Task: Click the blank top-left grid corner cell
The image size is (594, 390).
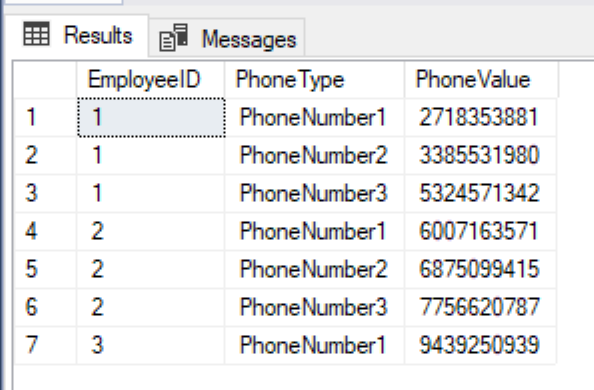Action: pyautogui.click(x=45, y=80)
